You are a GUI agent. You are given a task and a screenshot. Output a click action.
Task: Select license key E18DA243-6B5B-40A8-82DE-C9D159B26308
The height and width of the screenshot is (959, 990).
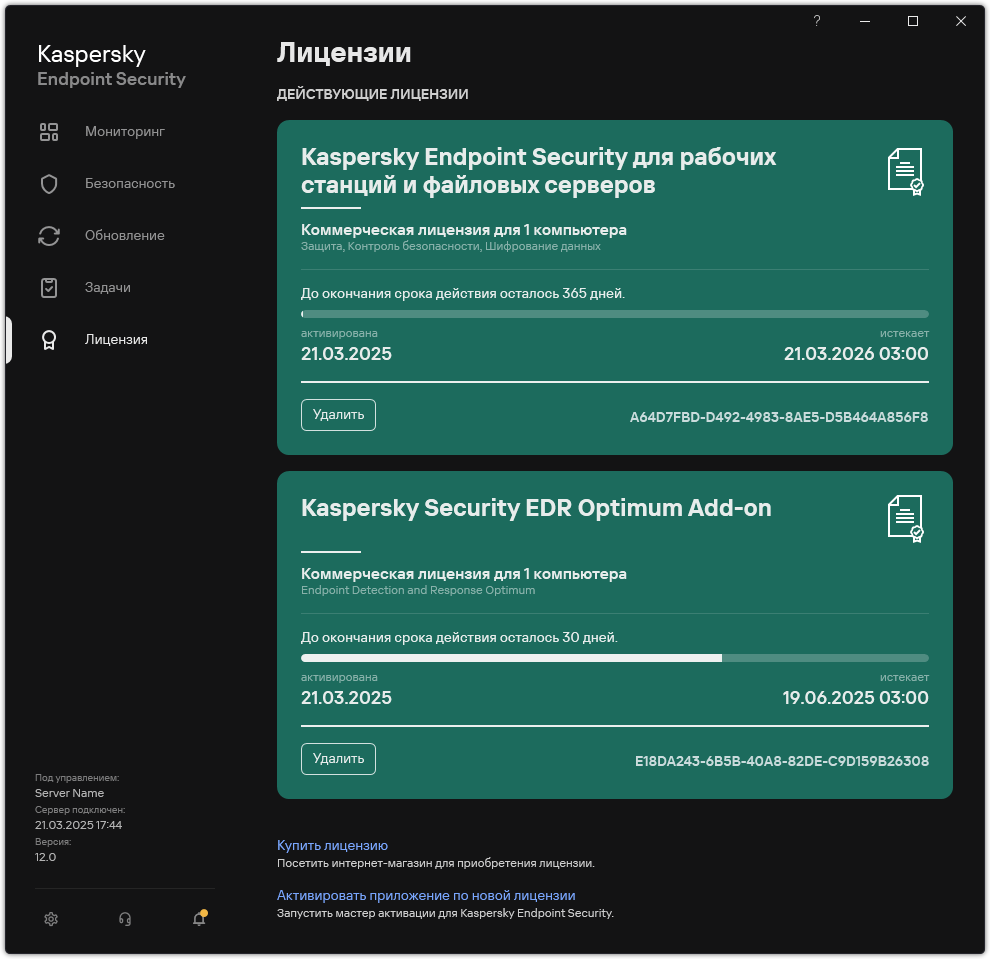[782, 761]
